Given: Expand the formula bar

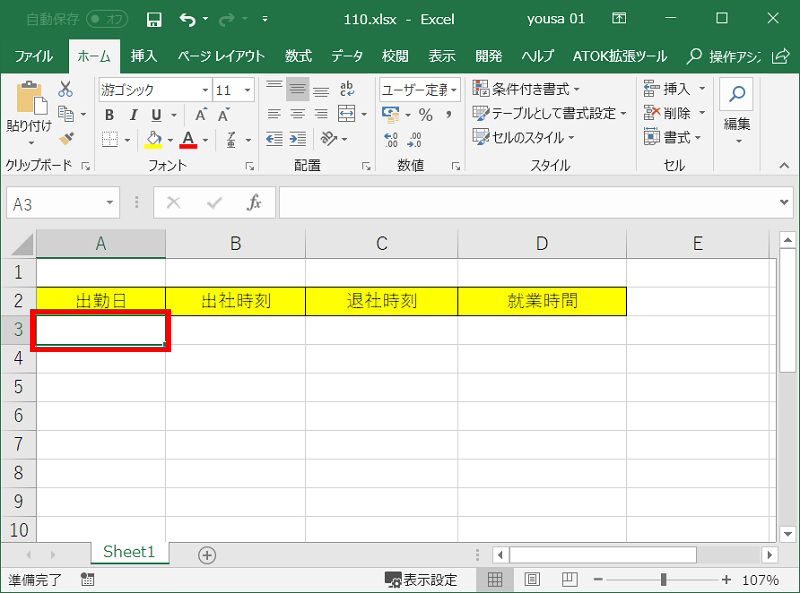Looking at the screenshot, I should pyautogui.click(x=784, y=202).
